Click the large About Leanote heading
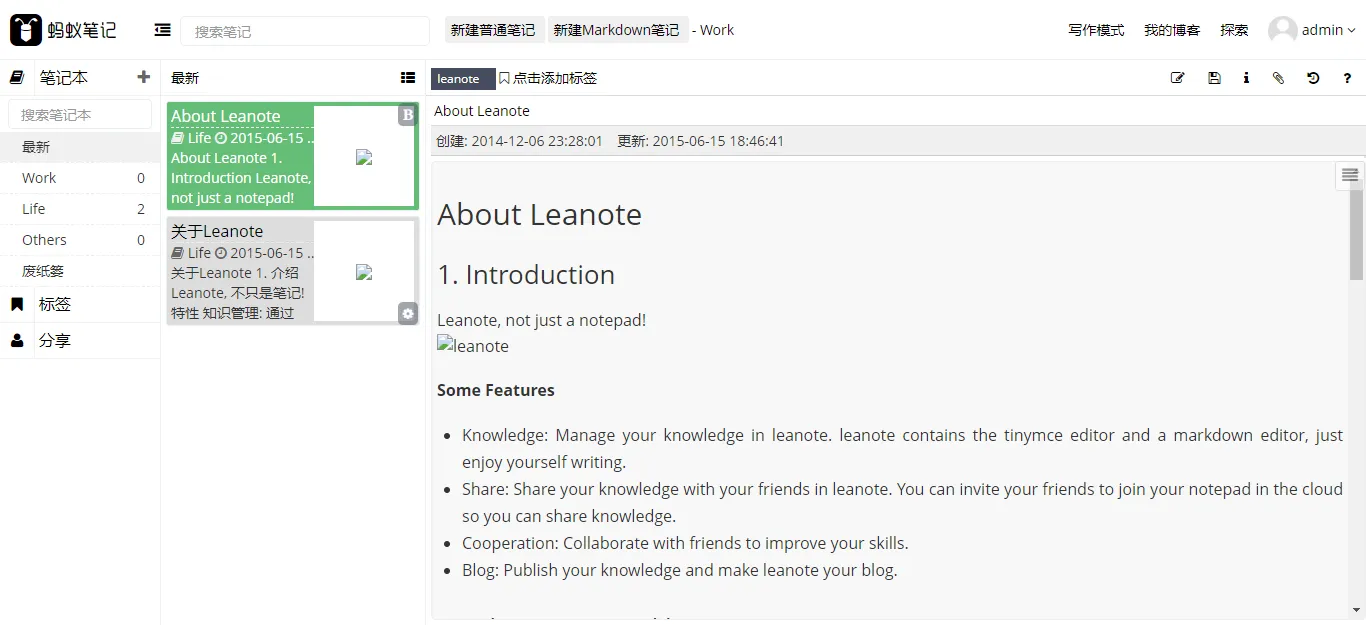Screen dimensions: 1366x625 point(539,215)
